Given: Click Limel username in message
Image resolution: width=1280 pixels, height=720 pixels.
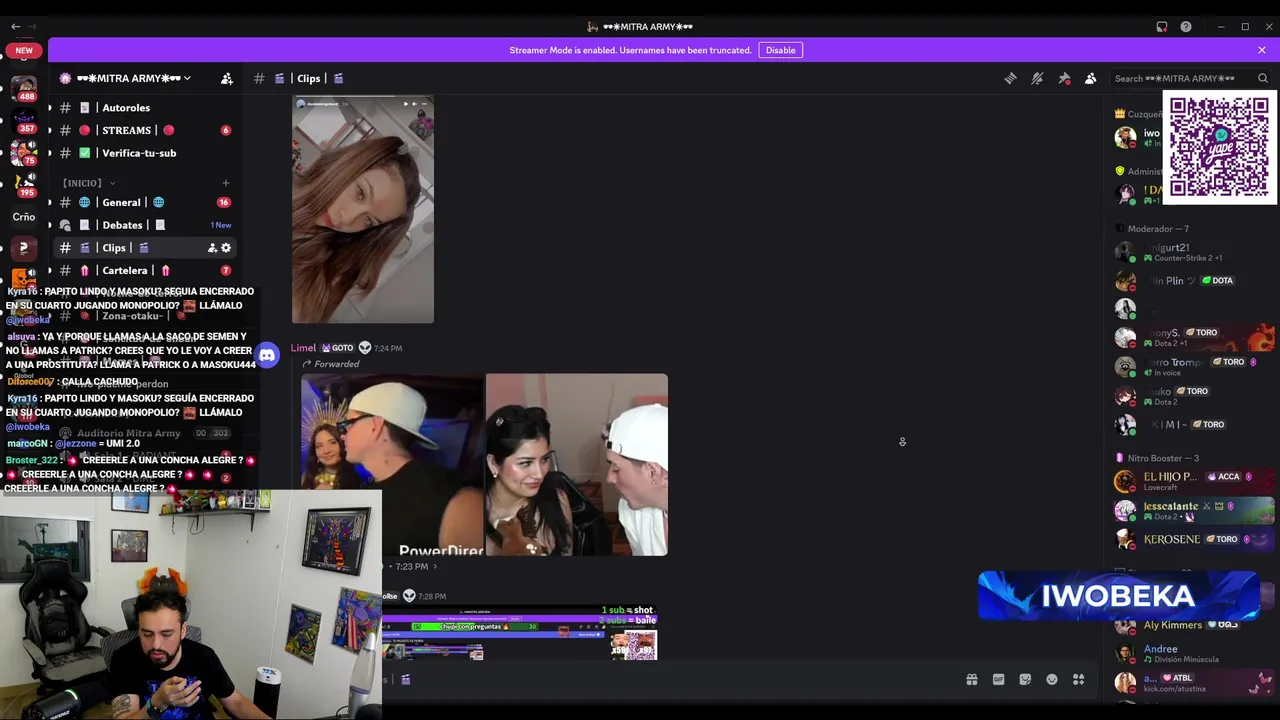Looking at the screenshot, I should pyautogui.click(x=303, y=348).
